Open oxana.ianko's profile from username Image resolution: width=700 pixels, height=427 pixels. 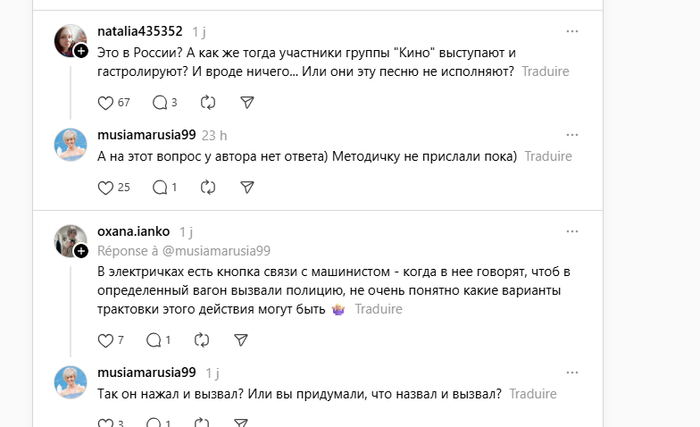pos(134,231)
